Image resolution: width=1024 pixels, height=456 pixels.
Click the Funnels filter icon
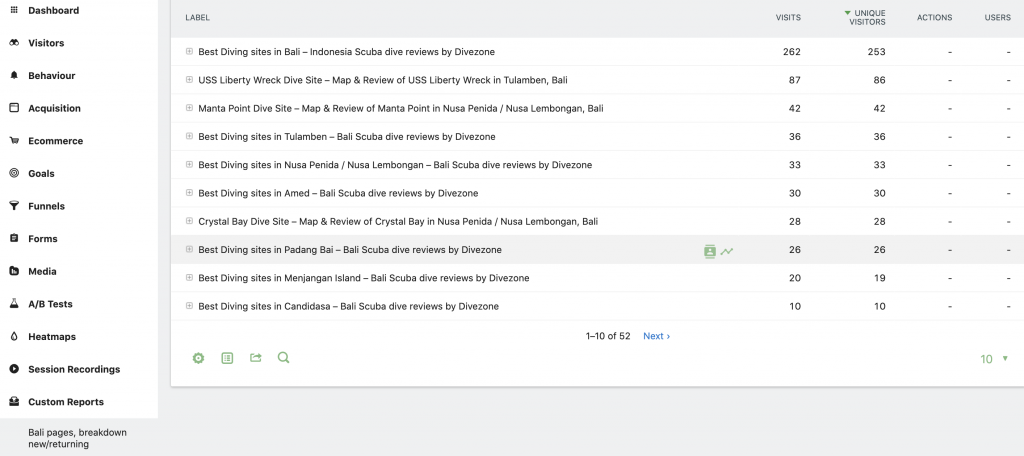(x=14, y=206)
